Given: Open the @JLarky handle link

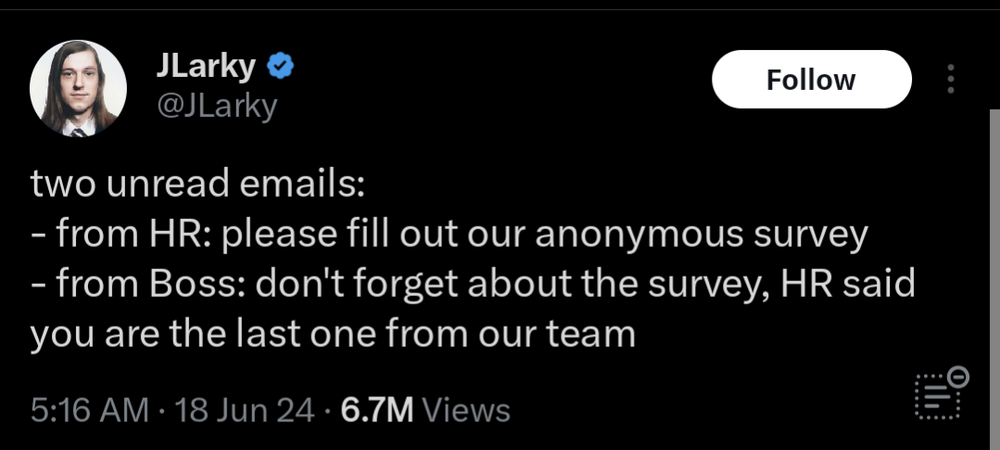Looking at the screenshot, I should coord(216,104).
